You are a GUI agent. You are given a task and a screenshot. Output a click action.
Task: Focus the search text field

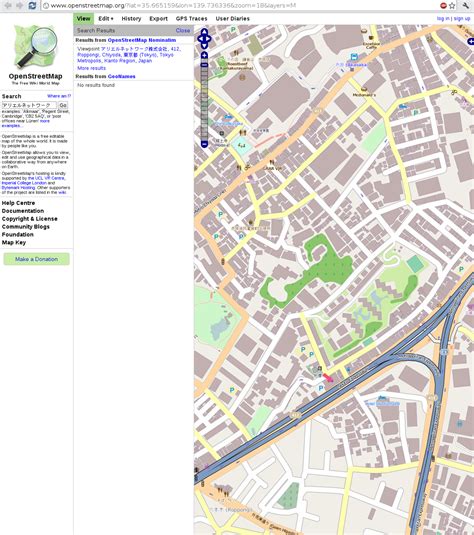tap(29, 105)
